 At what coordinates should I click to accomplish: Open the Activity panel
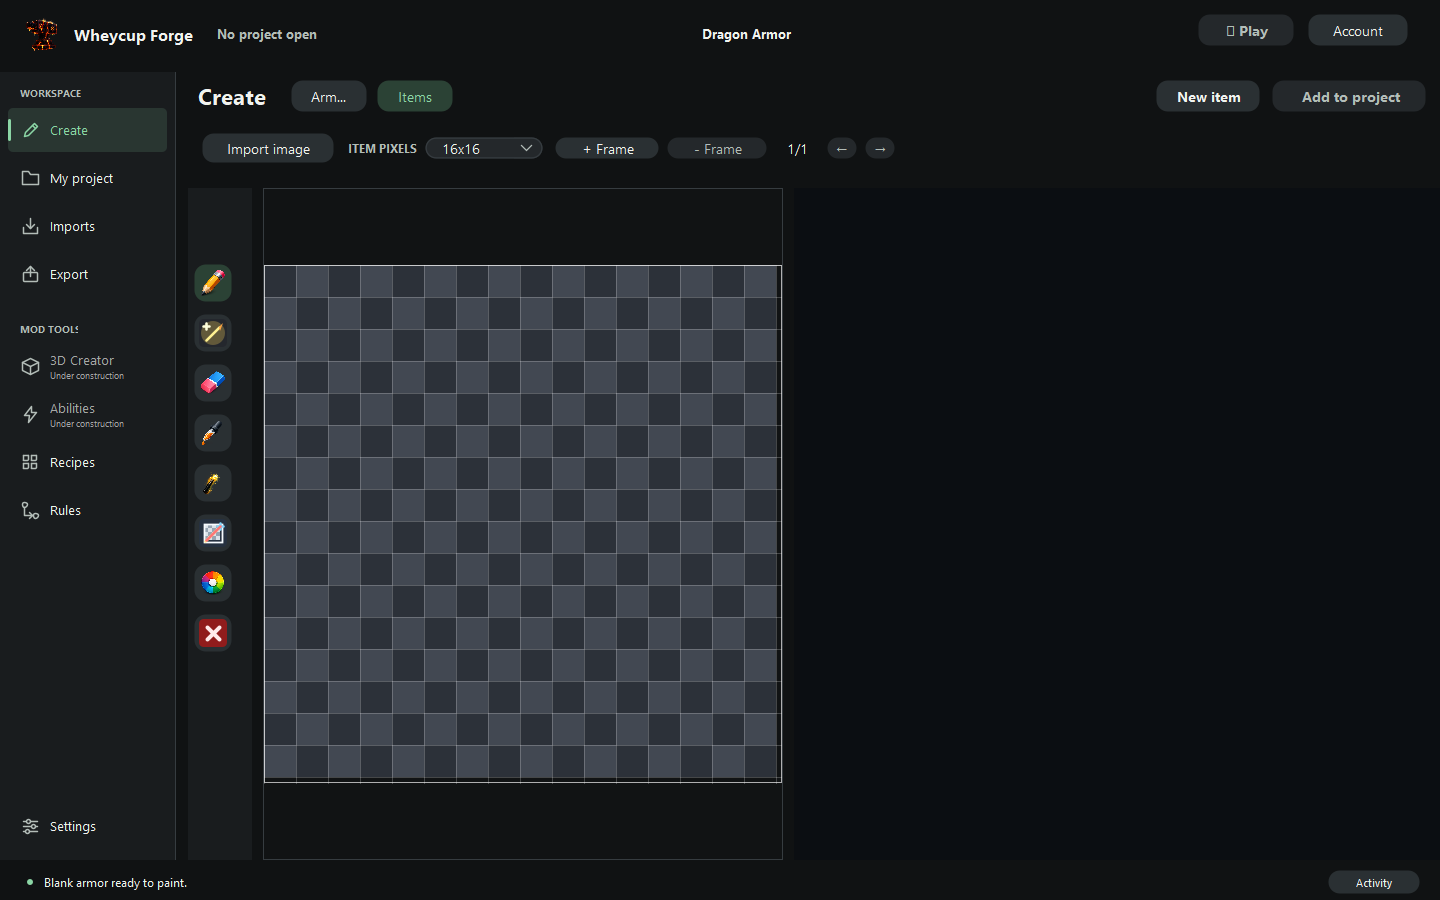[x=1374, y=882]
